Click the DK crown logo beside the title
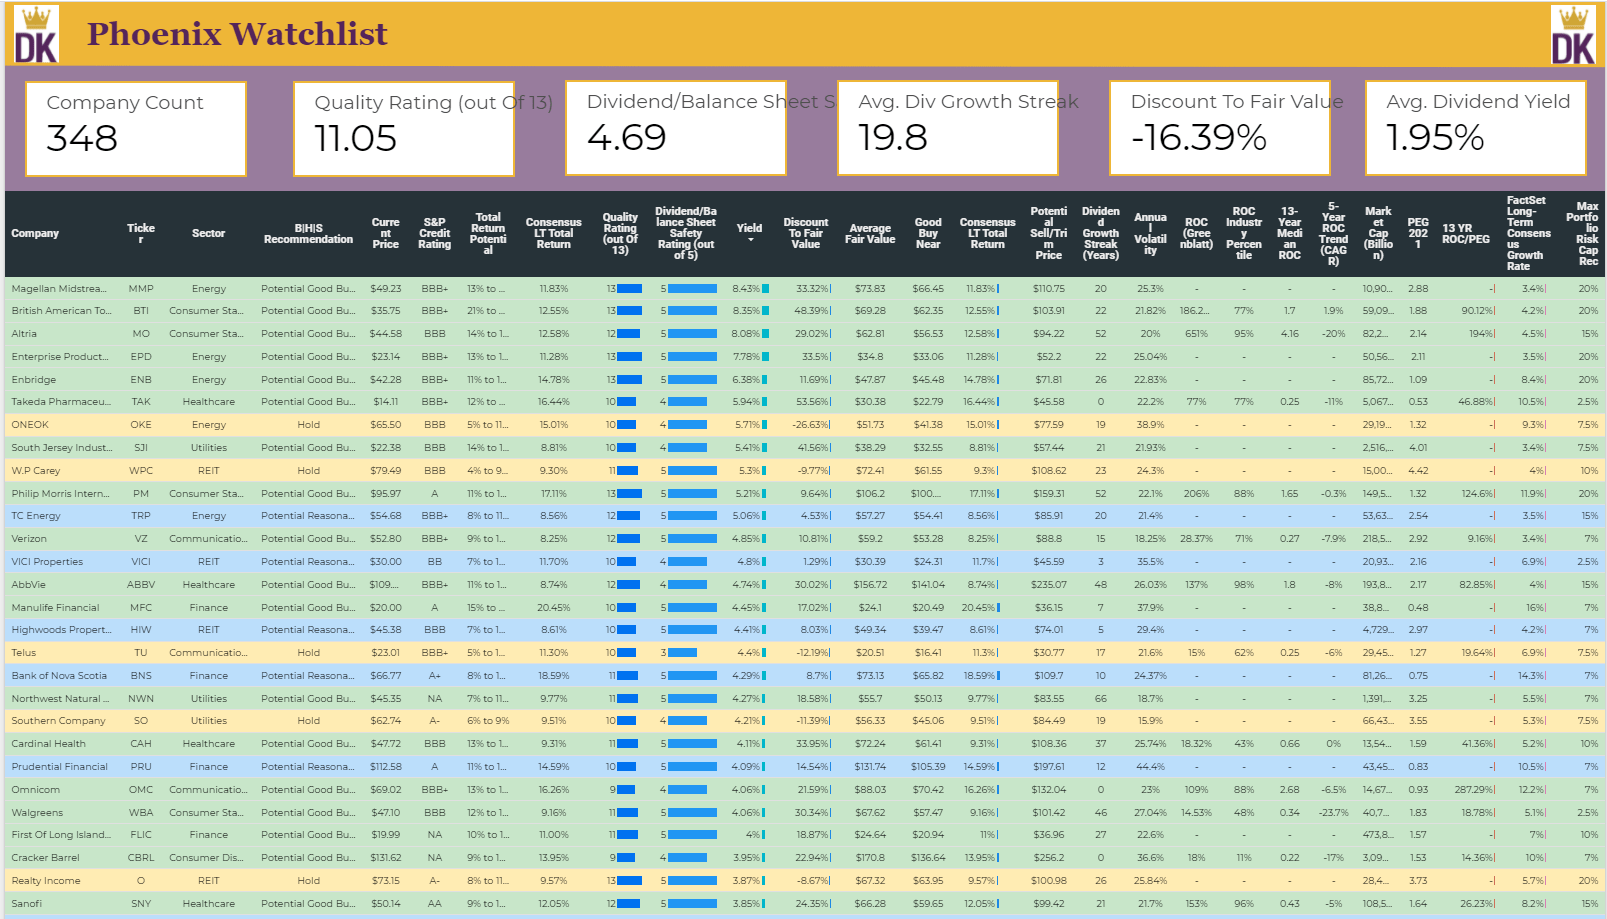This screenshot has width=1607, height=919. [36, 34]
